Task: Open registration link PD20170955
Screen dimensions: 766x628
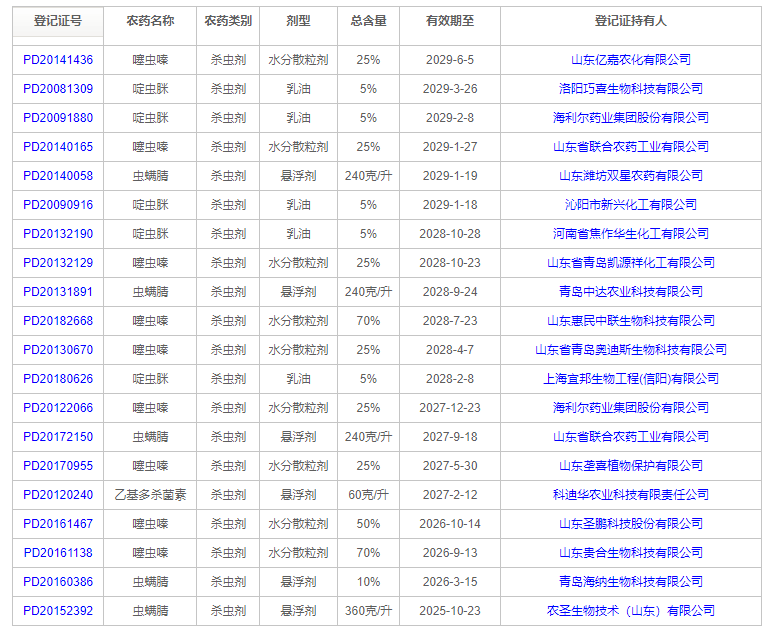Action: tap(58, 466)
